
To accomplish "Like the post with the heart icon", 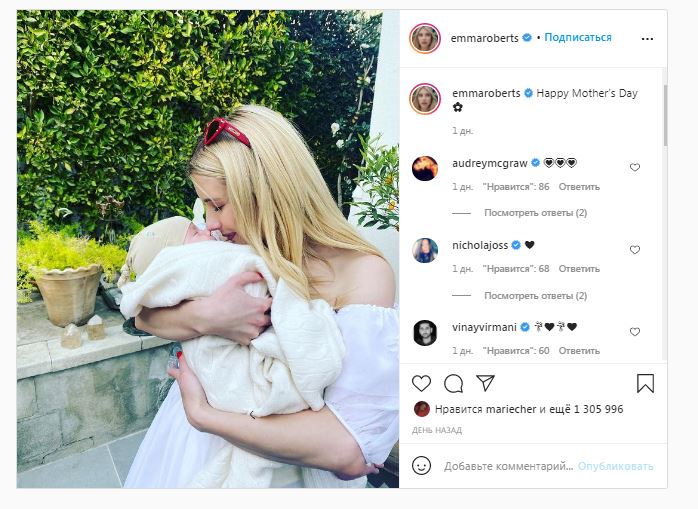I will pos(422,383).
